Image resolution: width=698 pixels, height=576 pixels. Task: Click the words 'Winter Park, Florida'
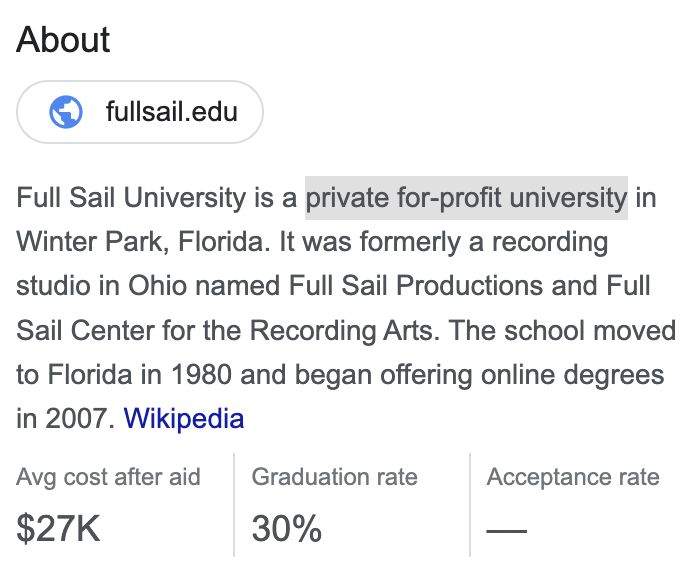pyautogui.click(x=143, y=242)
